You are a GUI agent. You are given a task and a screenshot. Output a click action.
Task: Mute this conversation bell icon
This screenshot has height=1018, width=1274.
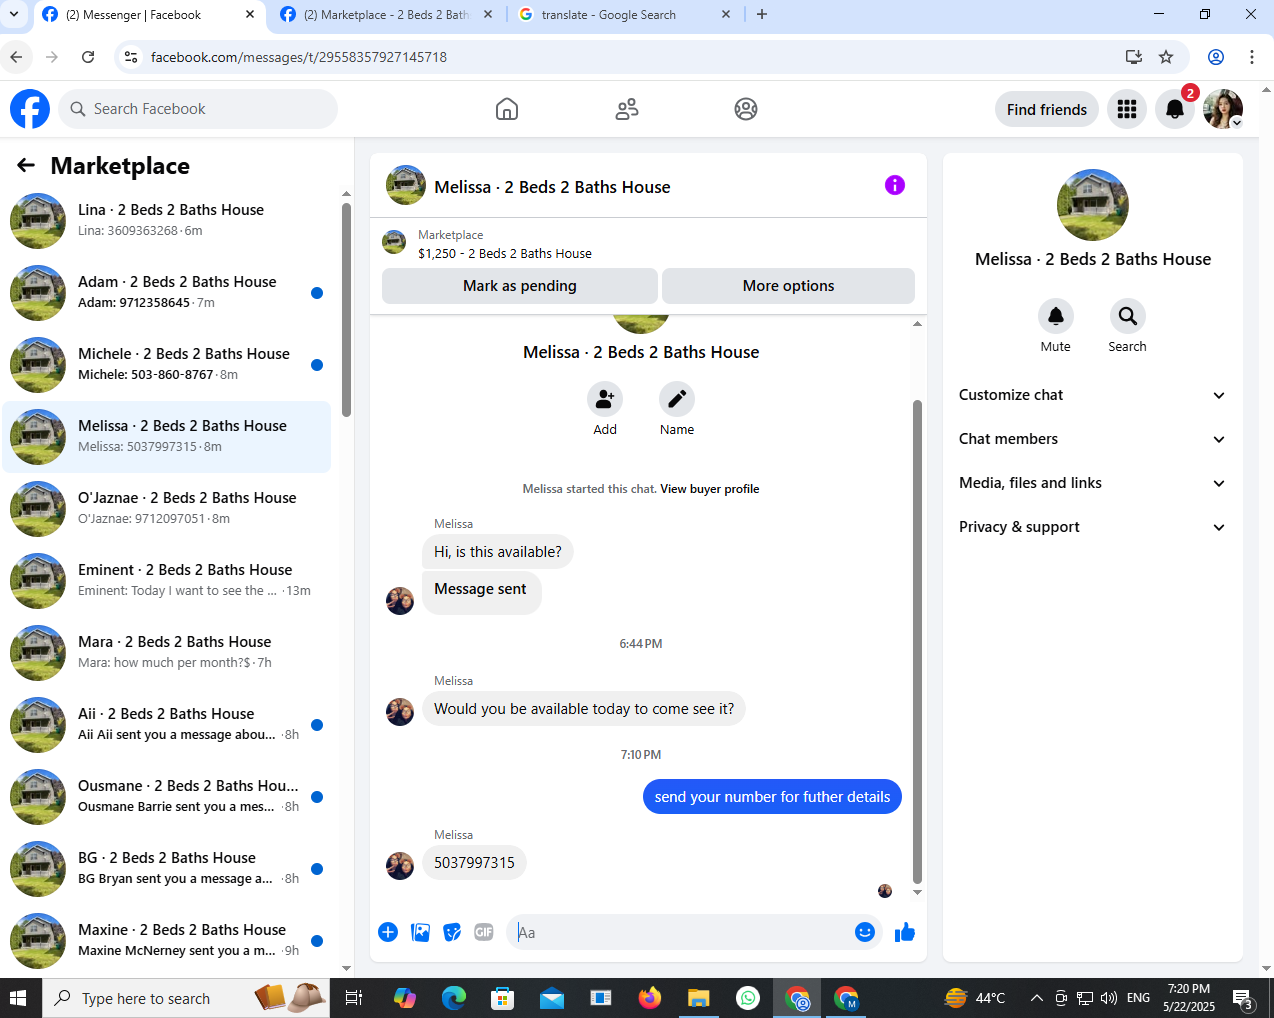point(1056,316)
